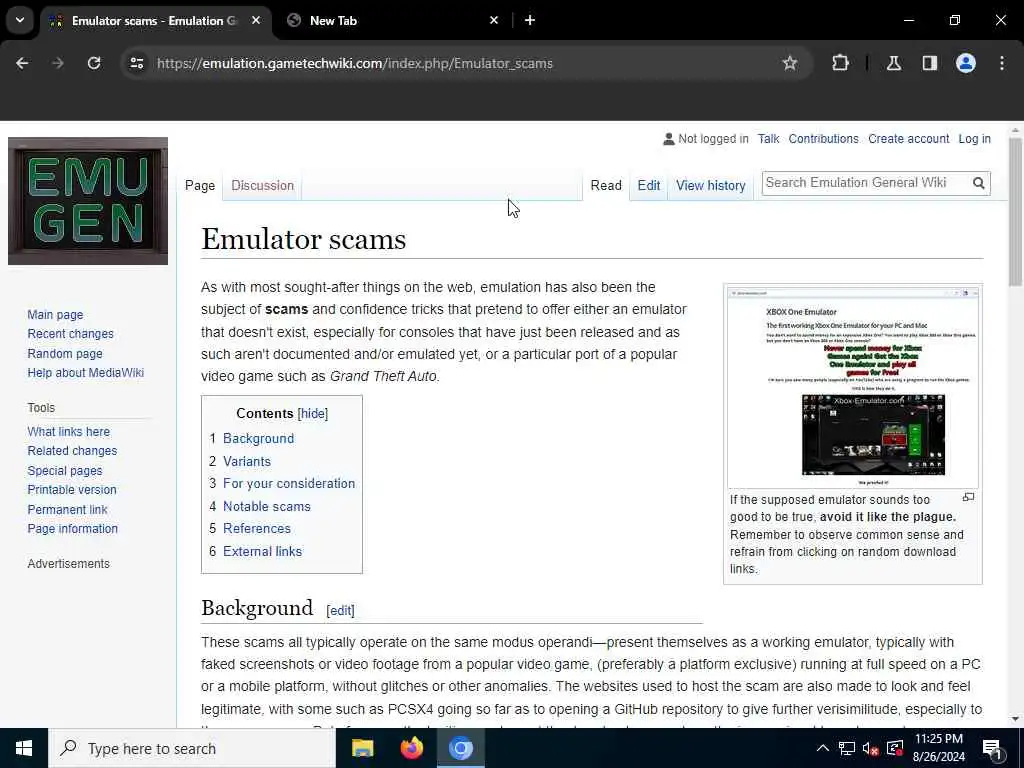Click the Log in link
The width and height of the screenshot is (1024, 768).
974,139
